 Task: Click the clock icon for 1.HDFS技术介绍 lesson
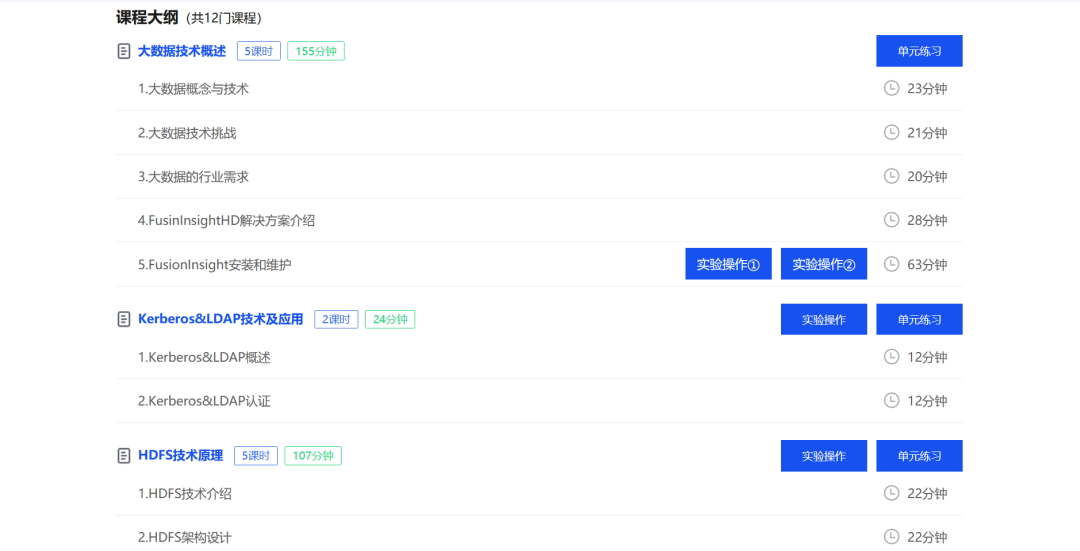click(891, 493)
